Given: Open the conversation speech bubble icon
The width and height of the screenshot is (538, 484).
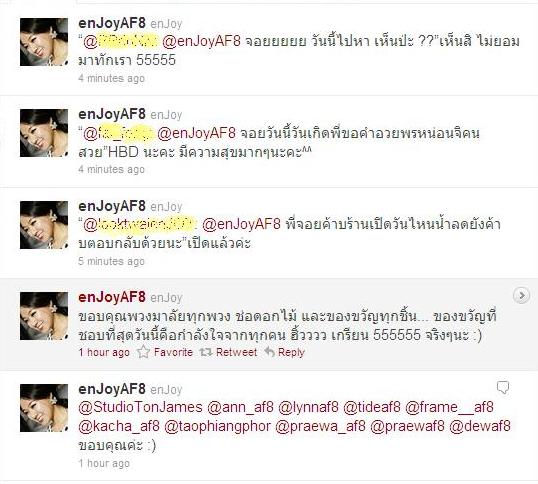Looking at the screenshot, I should pos(503,388).
